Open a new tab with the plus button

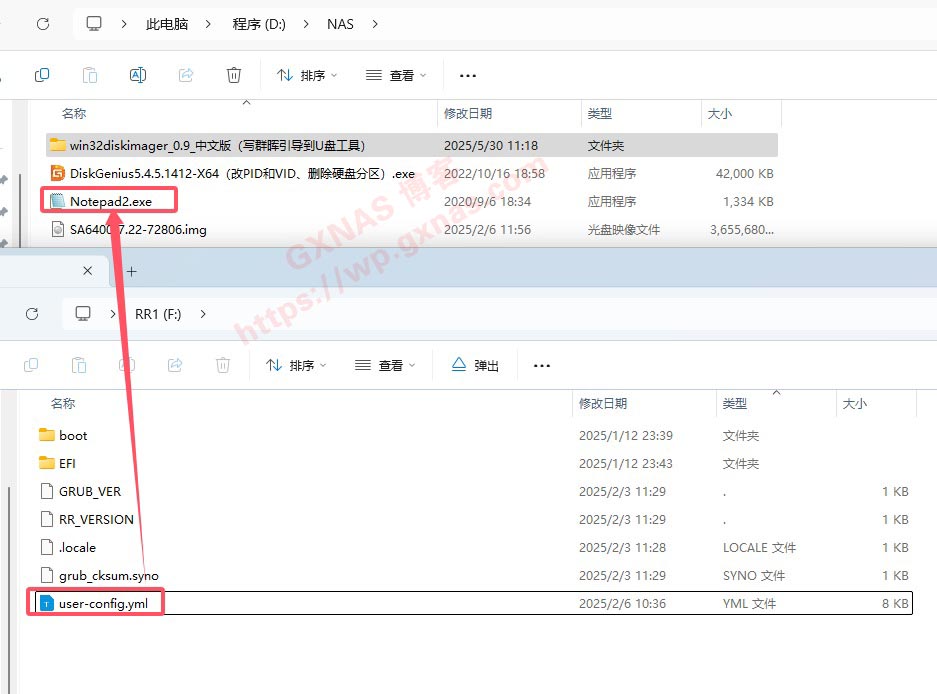coord(131,270)
